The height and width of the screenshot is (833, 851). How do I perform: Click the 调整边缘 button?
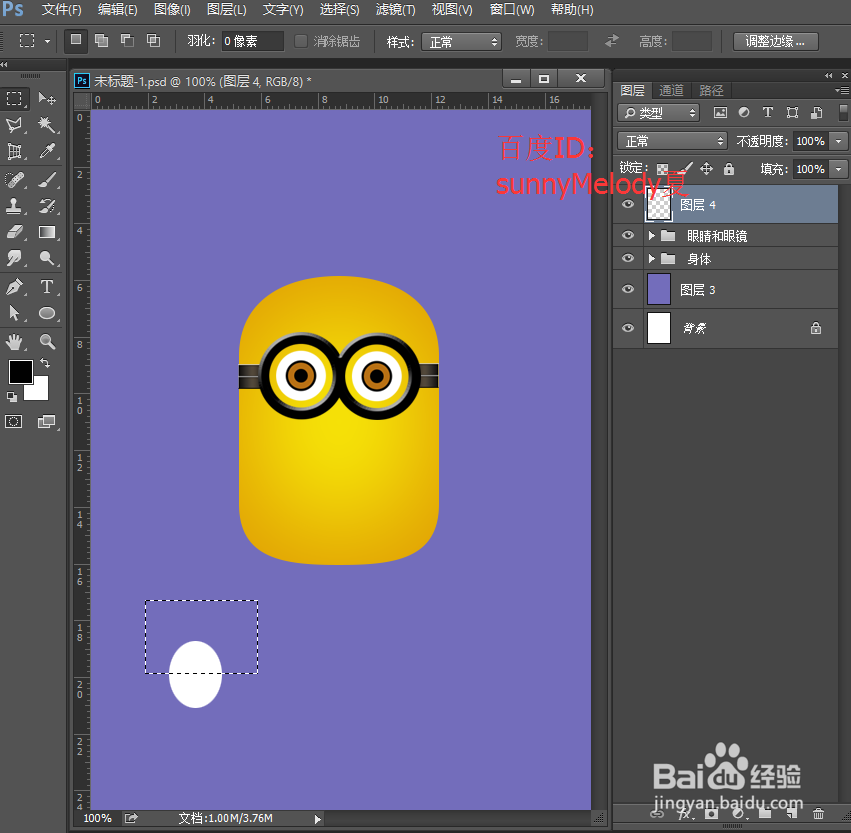pyautogui.click(x=776, y=41)
